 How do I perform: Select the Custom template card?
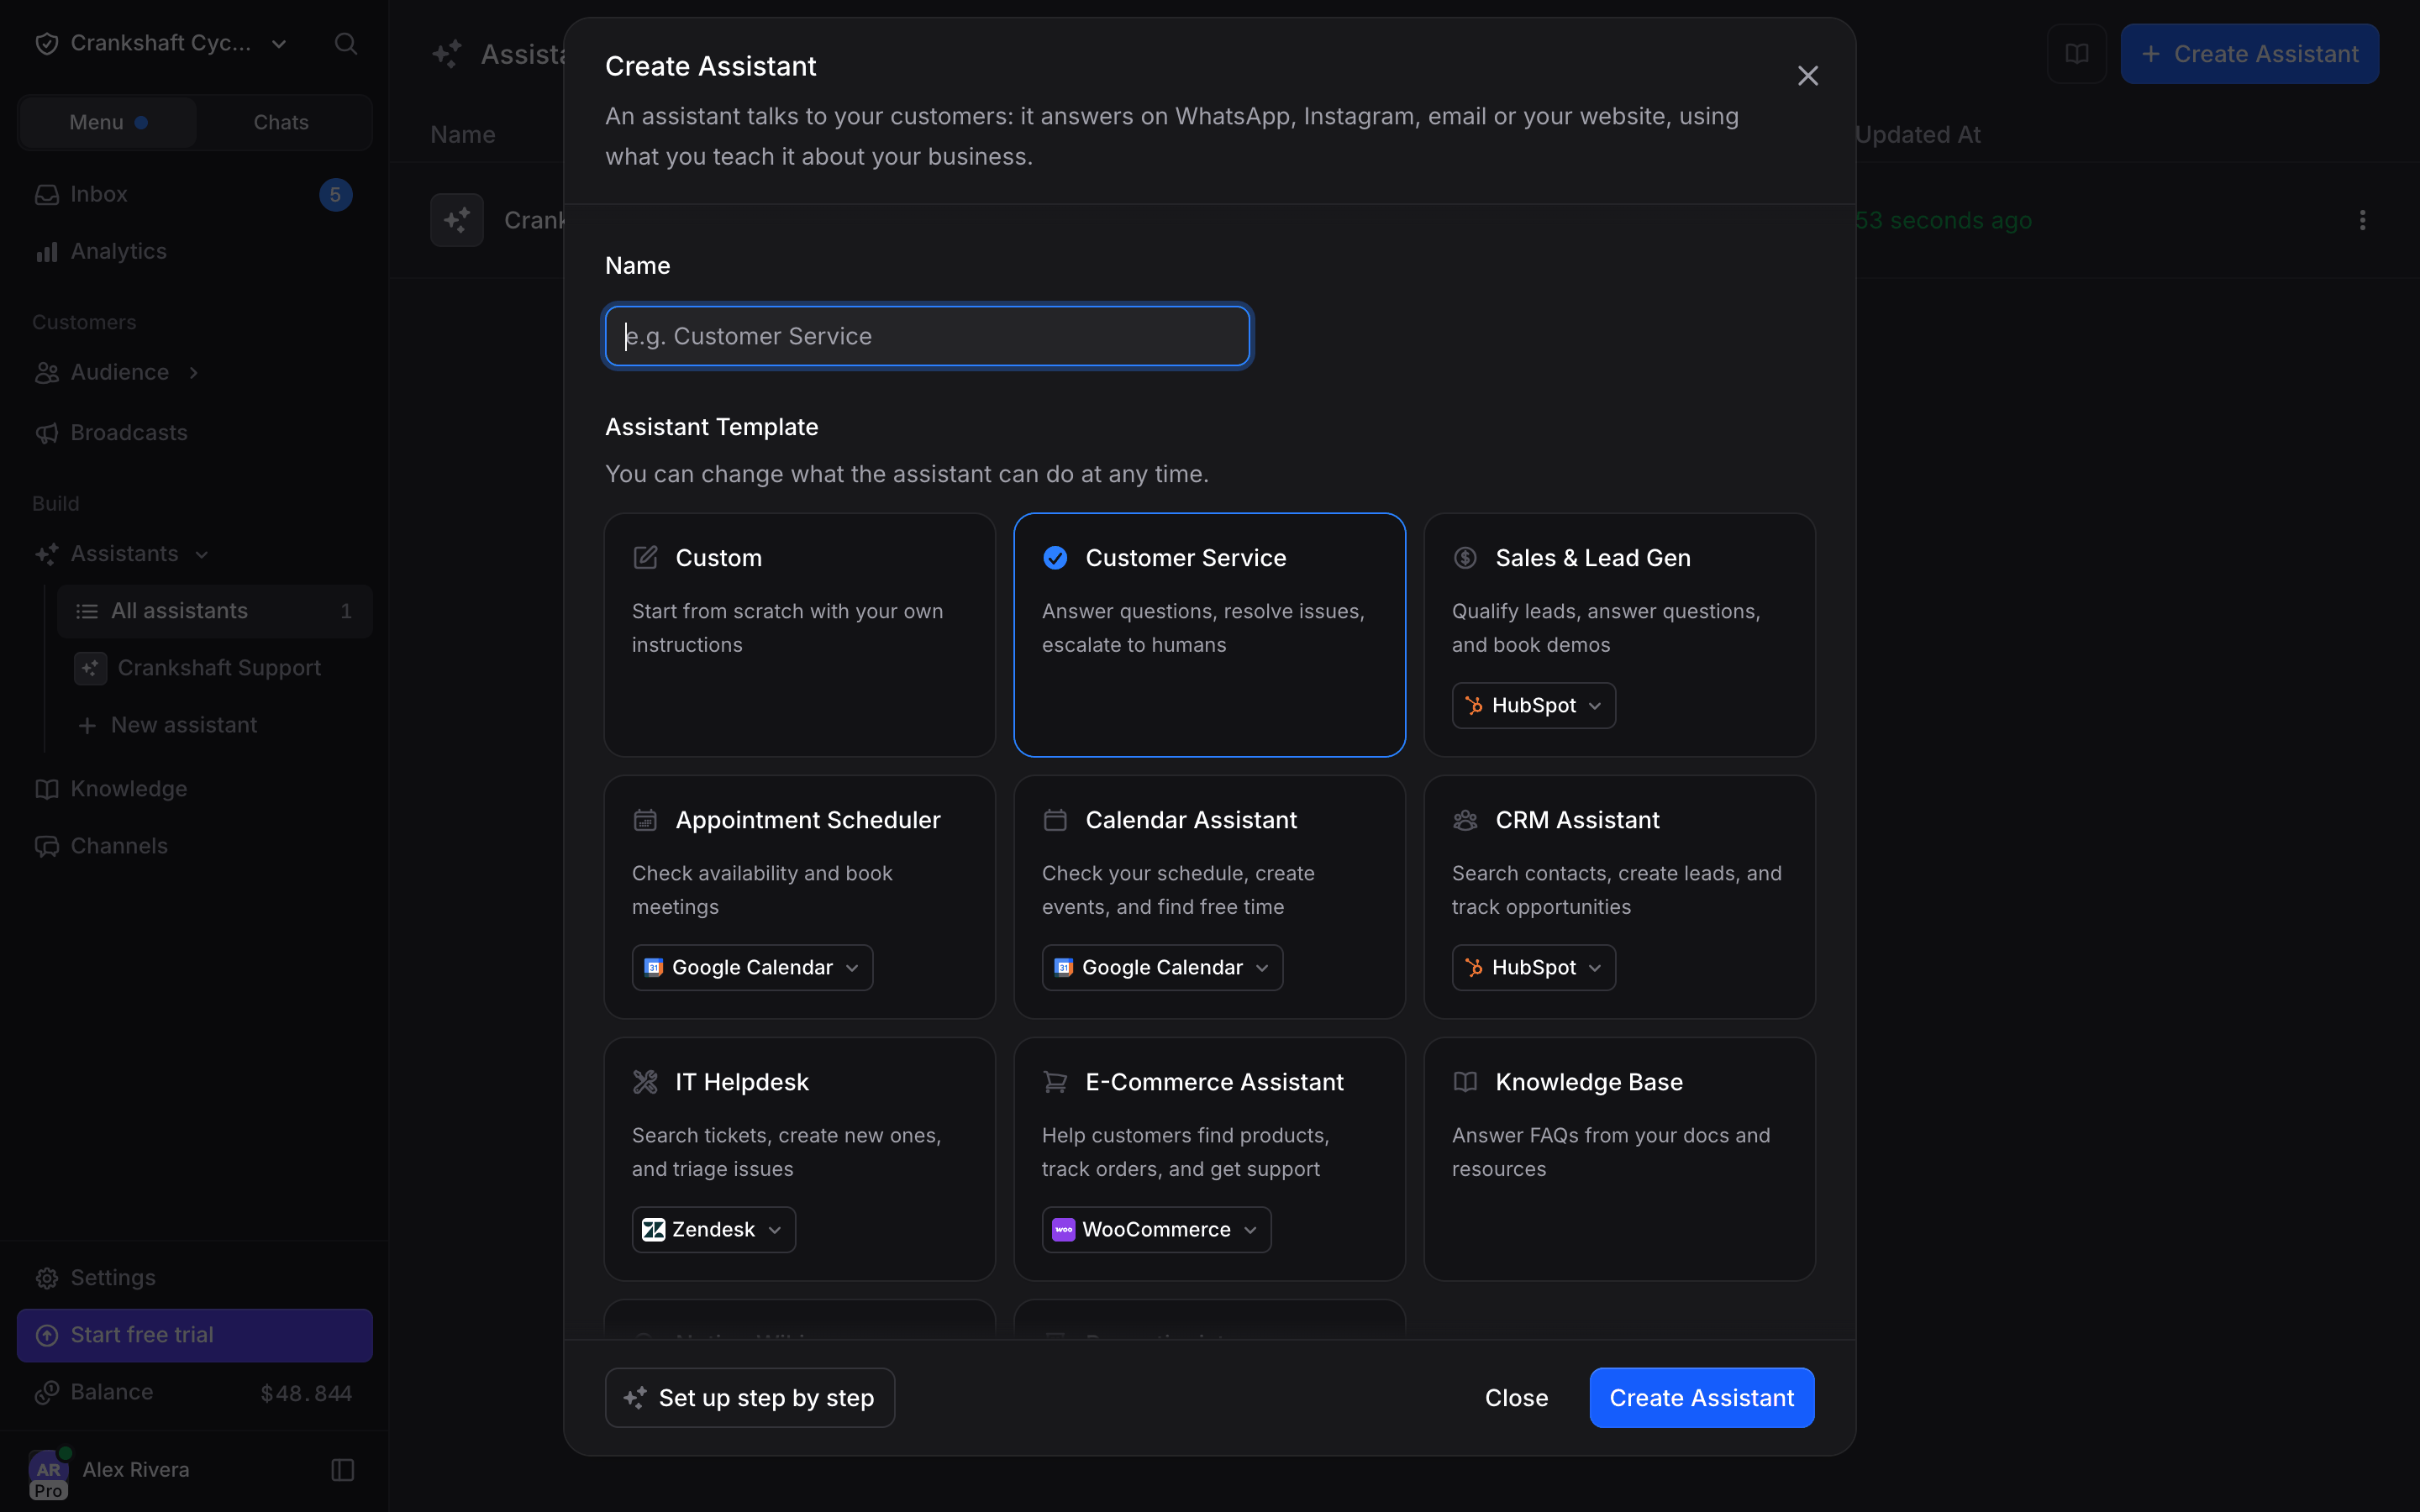799,635
